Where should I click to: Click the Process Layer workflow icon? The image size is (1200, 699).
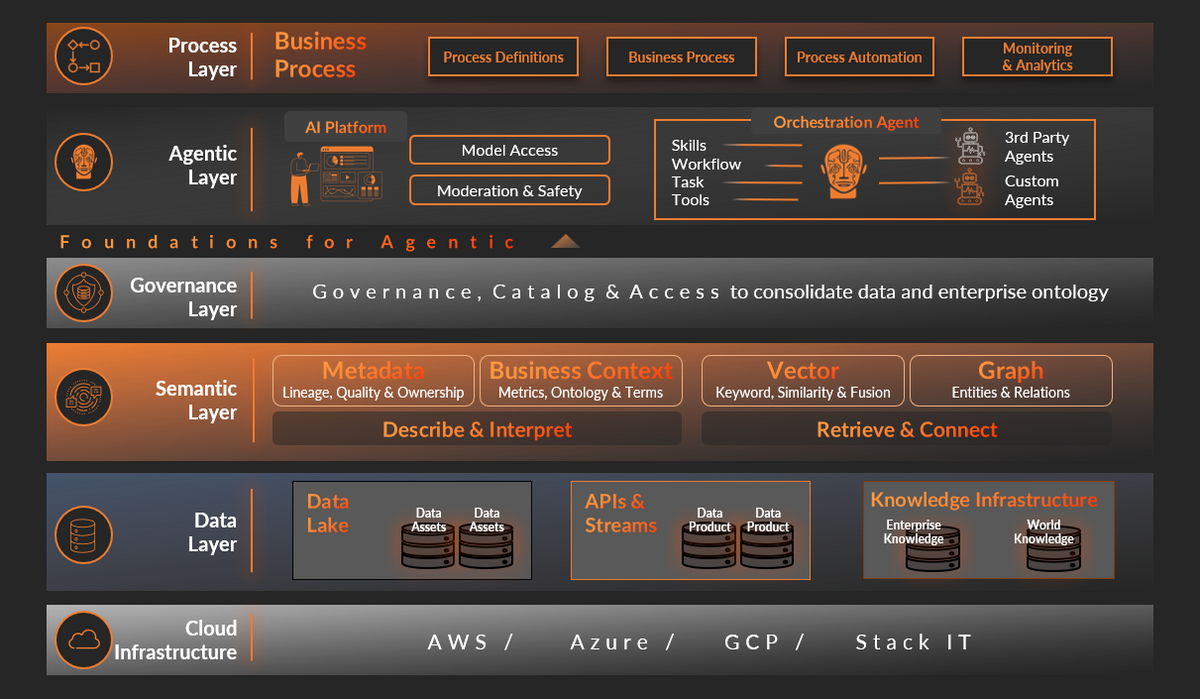pyautogui.click(x=84, y=57)
